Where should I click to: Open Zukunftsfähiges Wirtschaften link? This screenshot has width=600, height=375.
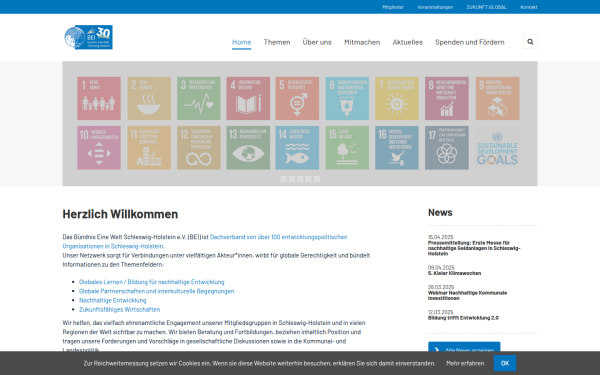(119, 310)
